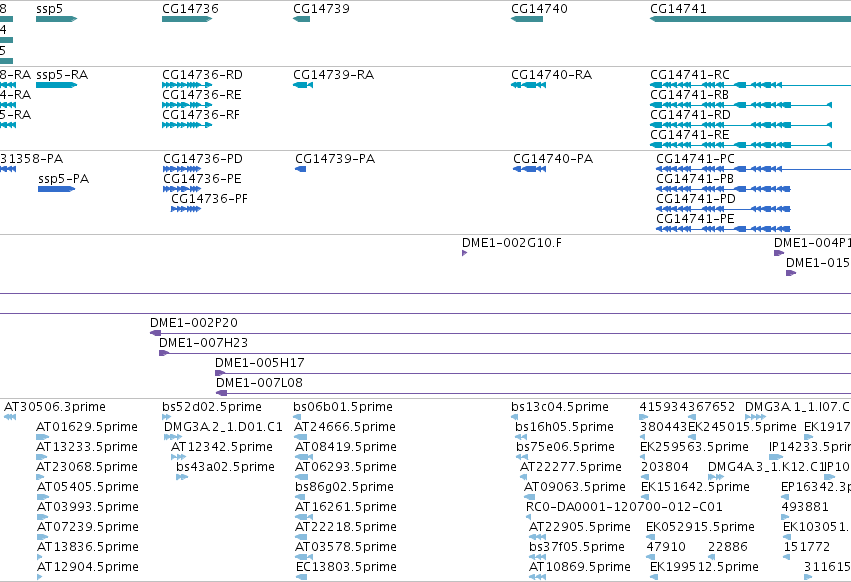
Task: Select protein CG14741-PB
Action: 695,179
